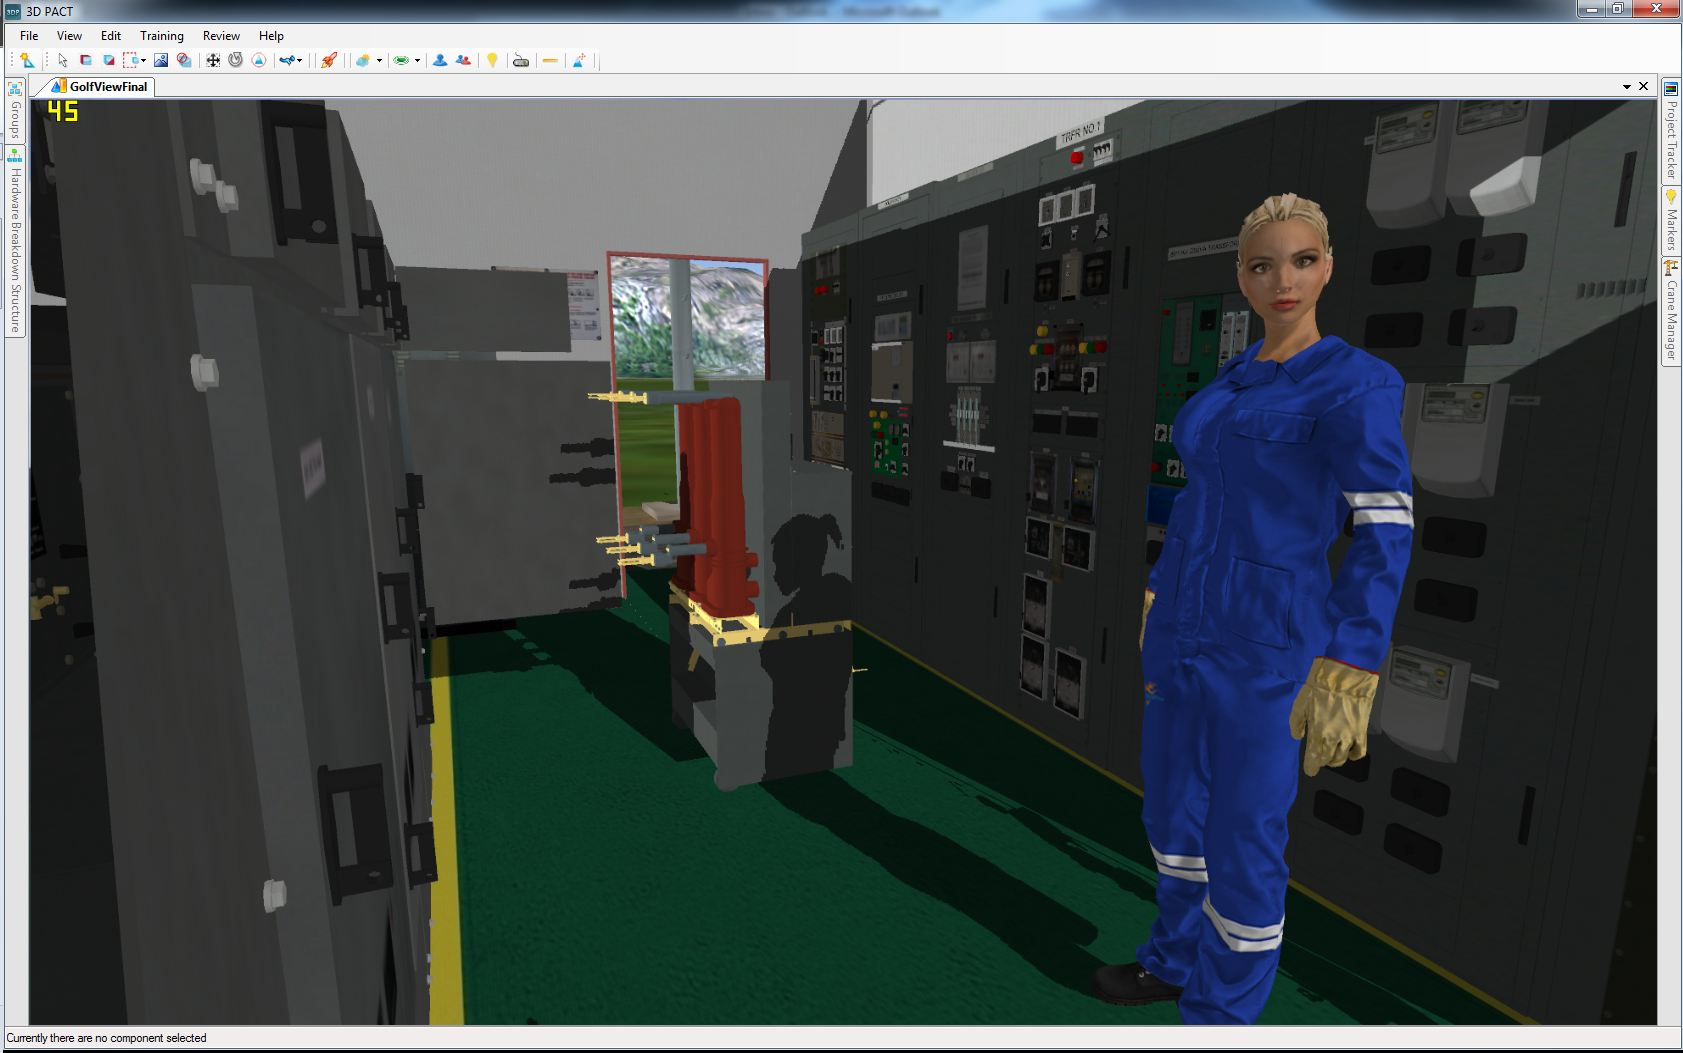This screenshot has width=1683, height=1053.
Task: Click the single blue avatar icon
Action: [x=439, y=60]
